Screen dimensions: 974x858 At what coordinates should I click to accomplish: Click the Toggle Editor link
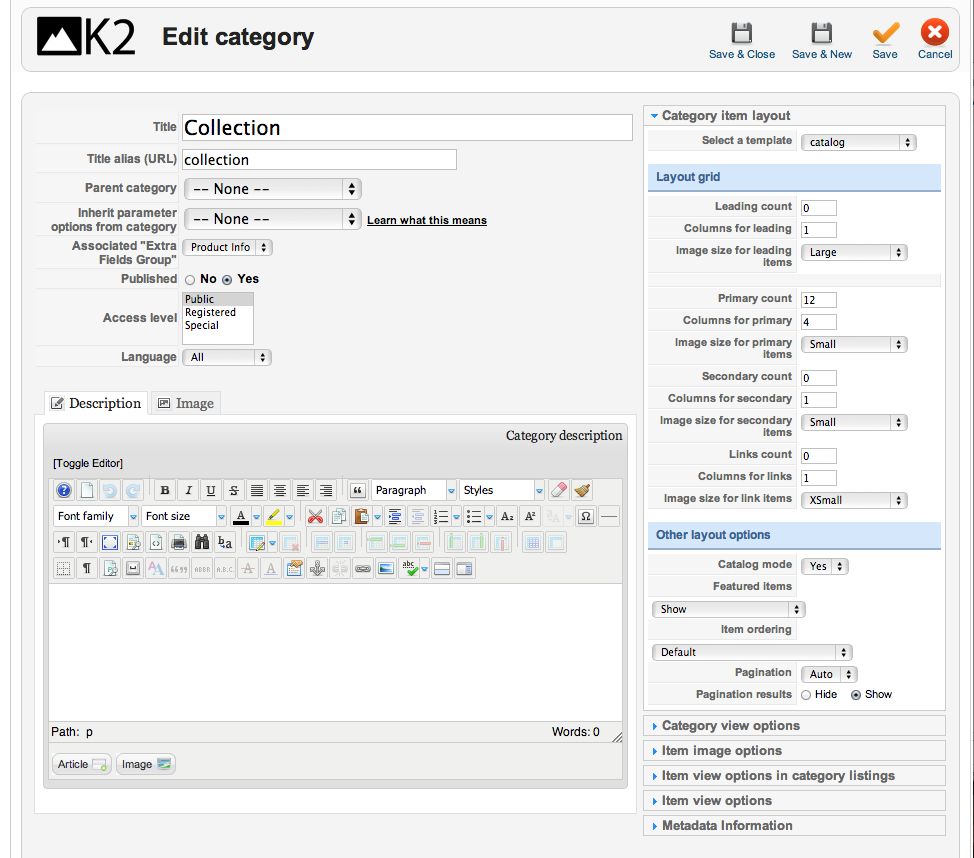click(x=88, y=463)
